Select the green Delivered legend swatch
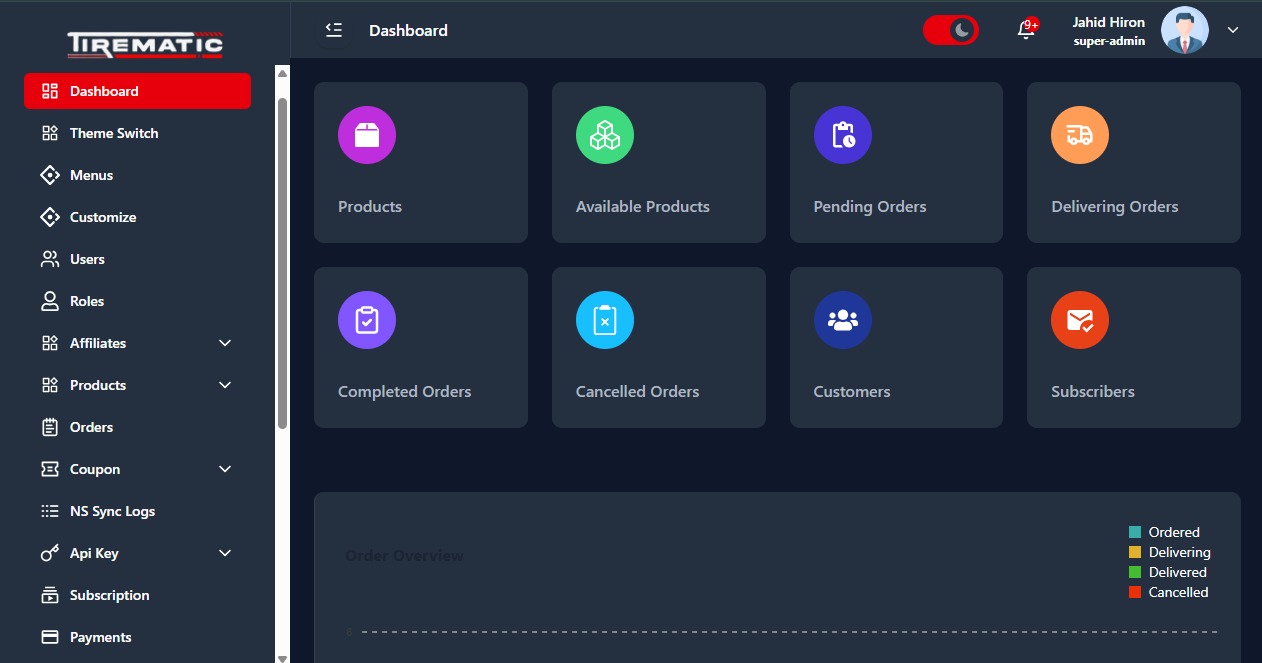Image resolution: width=1262 pixels, height=663 pixels. tap(1134, 571)
